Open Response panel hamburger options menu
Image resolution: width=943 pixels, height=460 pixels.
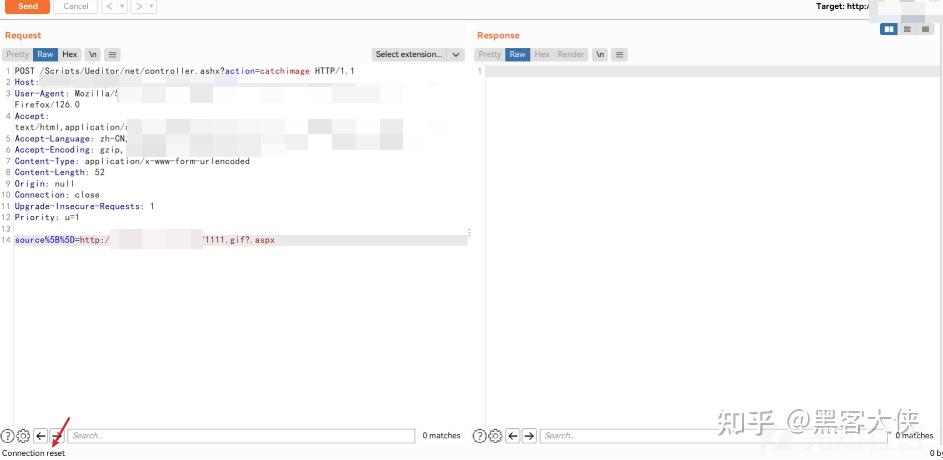[x=620, y=54]
